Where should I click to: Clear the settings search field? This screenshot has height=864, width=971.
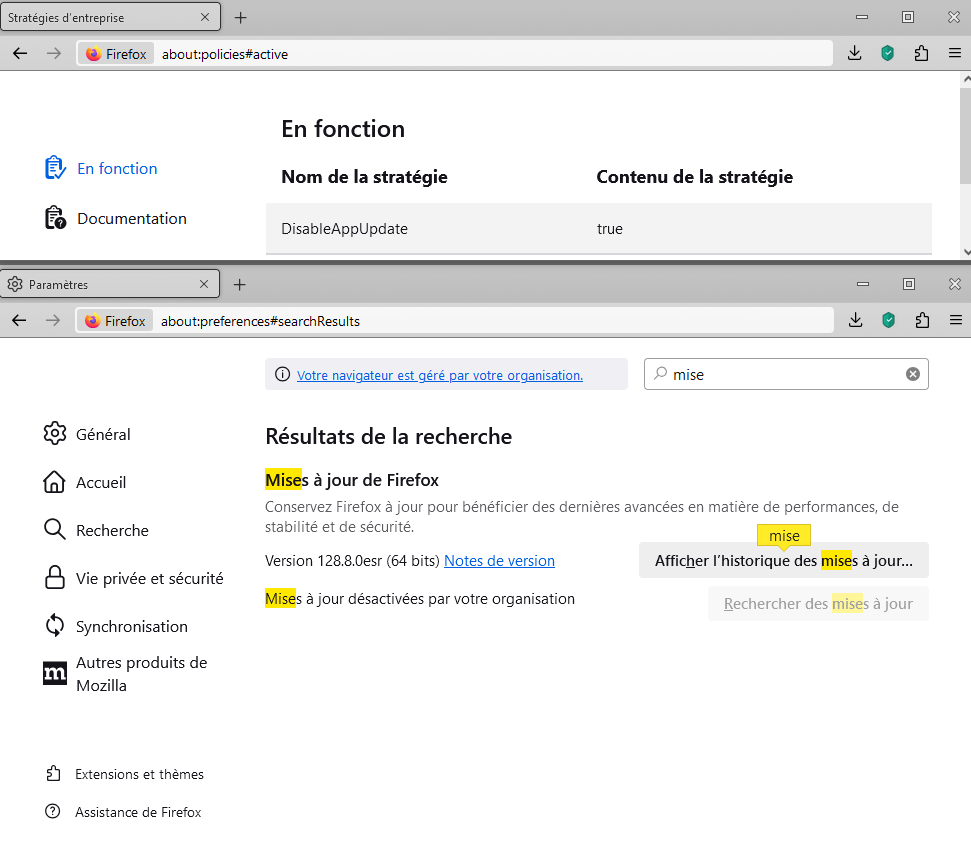(x=913, y=374)
